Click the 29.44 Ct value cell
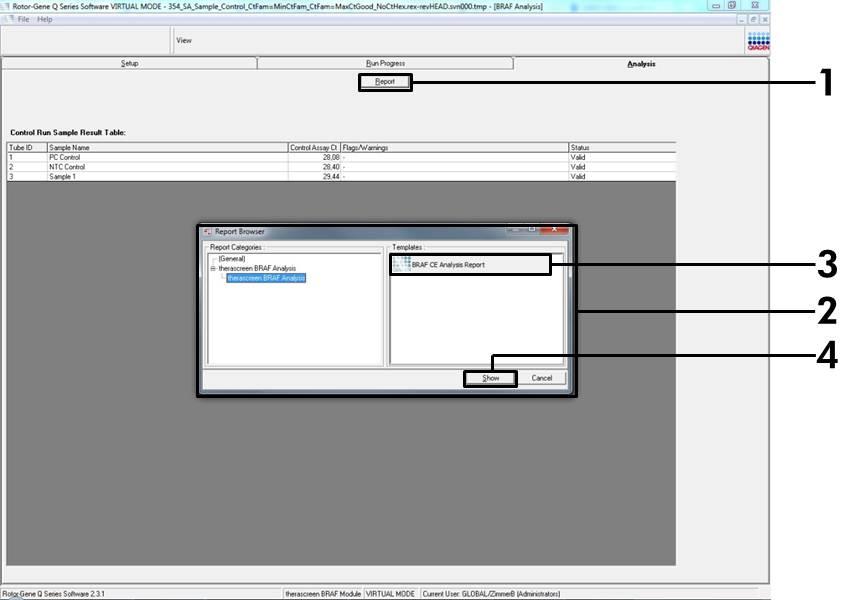This screenshot has height=600, width=862. (314, 177)
